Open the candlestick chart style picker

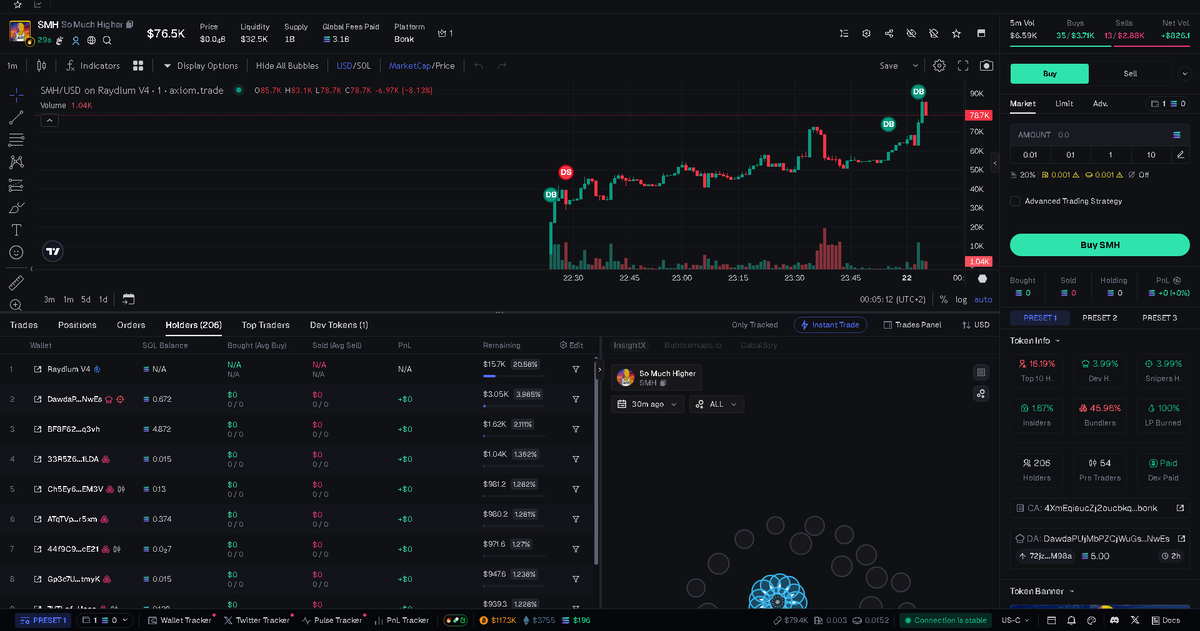pyautogui.click(x=41, y=66)
